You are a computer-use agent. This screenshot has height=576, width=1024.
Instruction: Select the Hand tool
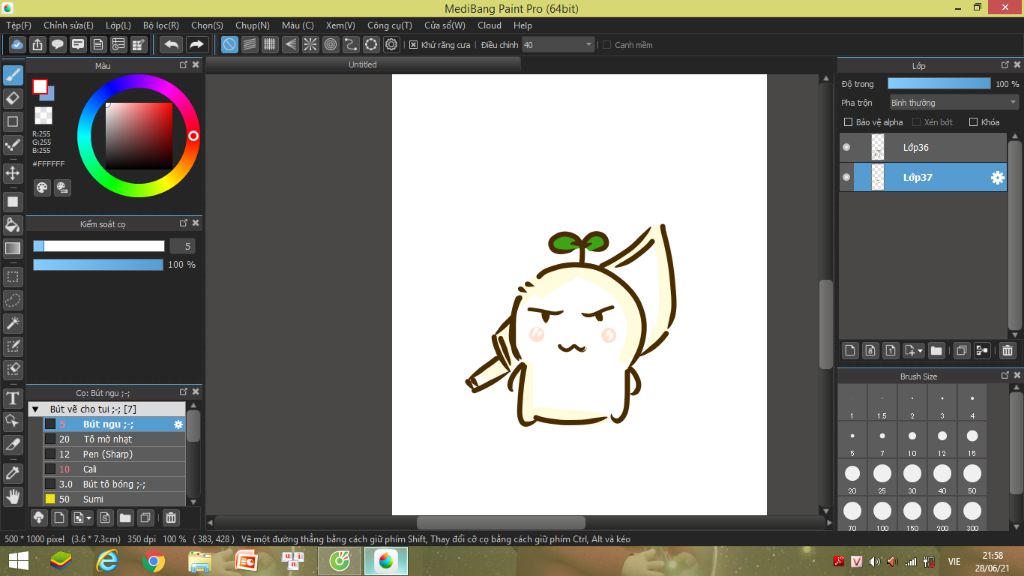pyautogui.click(x=12, y=496)
